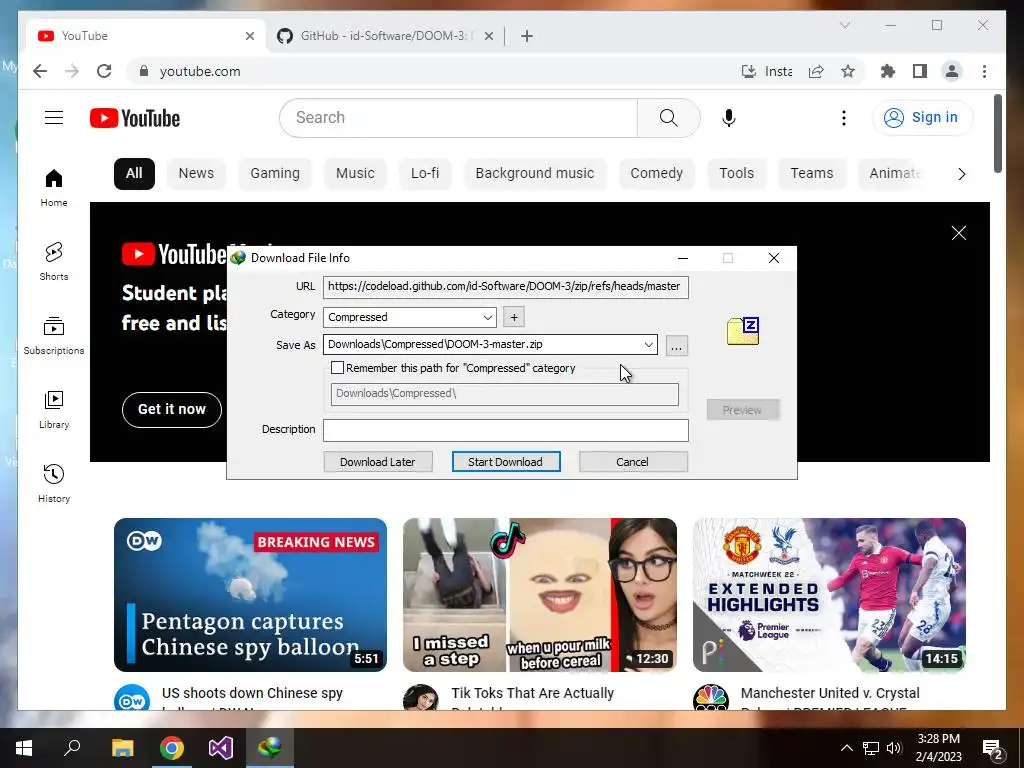Screen dimensions: 1024x768
Task: Show more category chips with right arrow
Action: [x=961, y=174]
